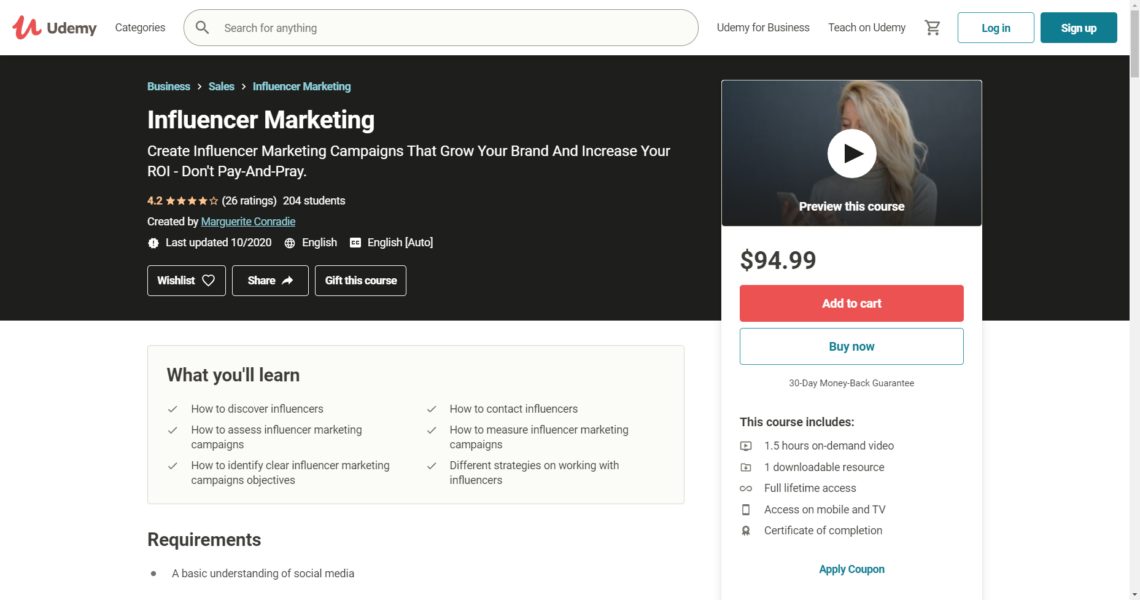Click the infinity icon for lifetime access
The image size is (1140, 600).
point(745,488)
